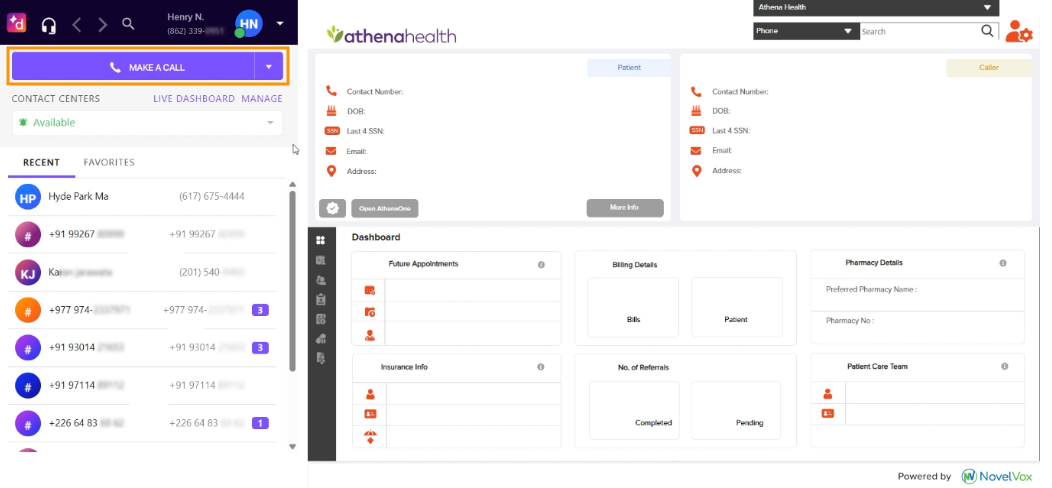Expand the Make a Call options arrow
Image resolution: width=1052 pixels, height=488 pixels.
click(269, 66)
